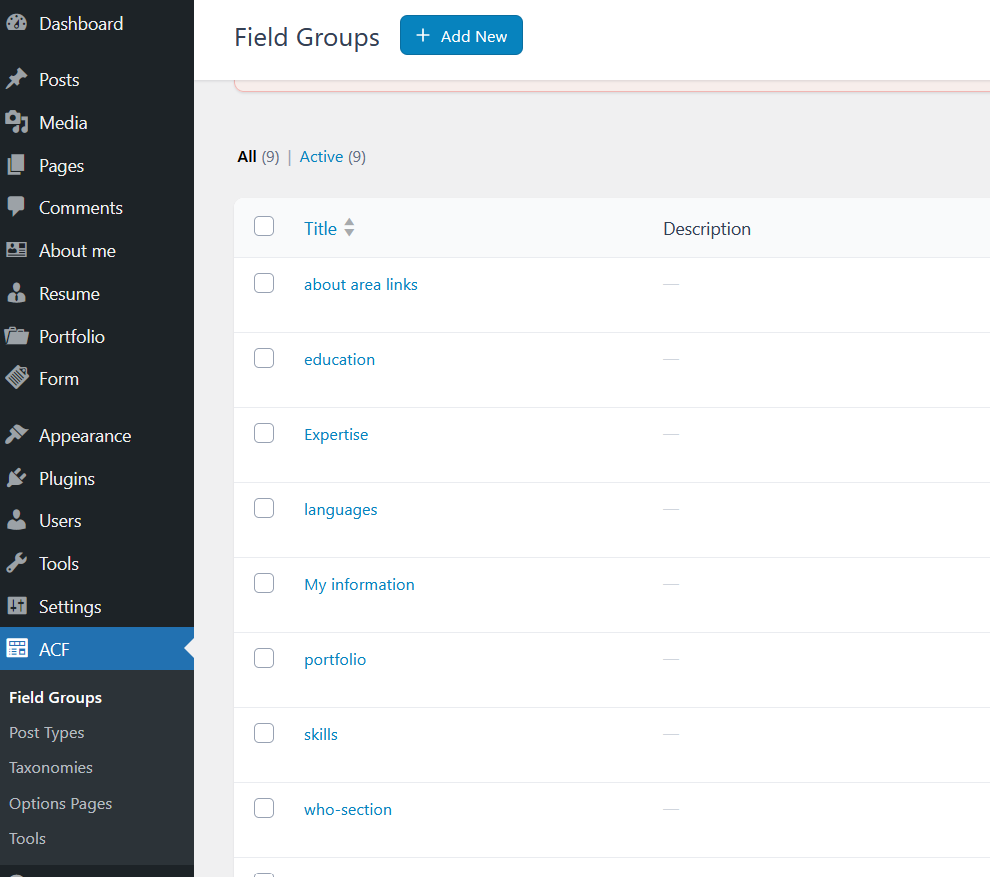
Task: Click the Resume person icon
Action: (16, 293)
